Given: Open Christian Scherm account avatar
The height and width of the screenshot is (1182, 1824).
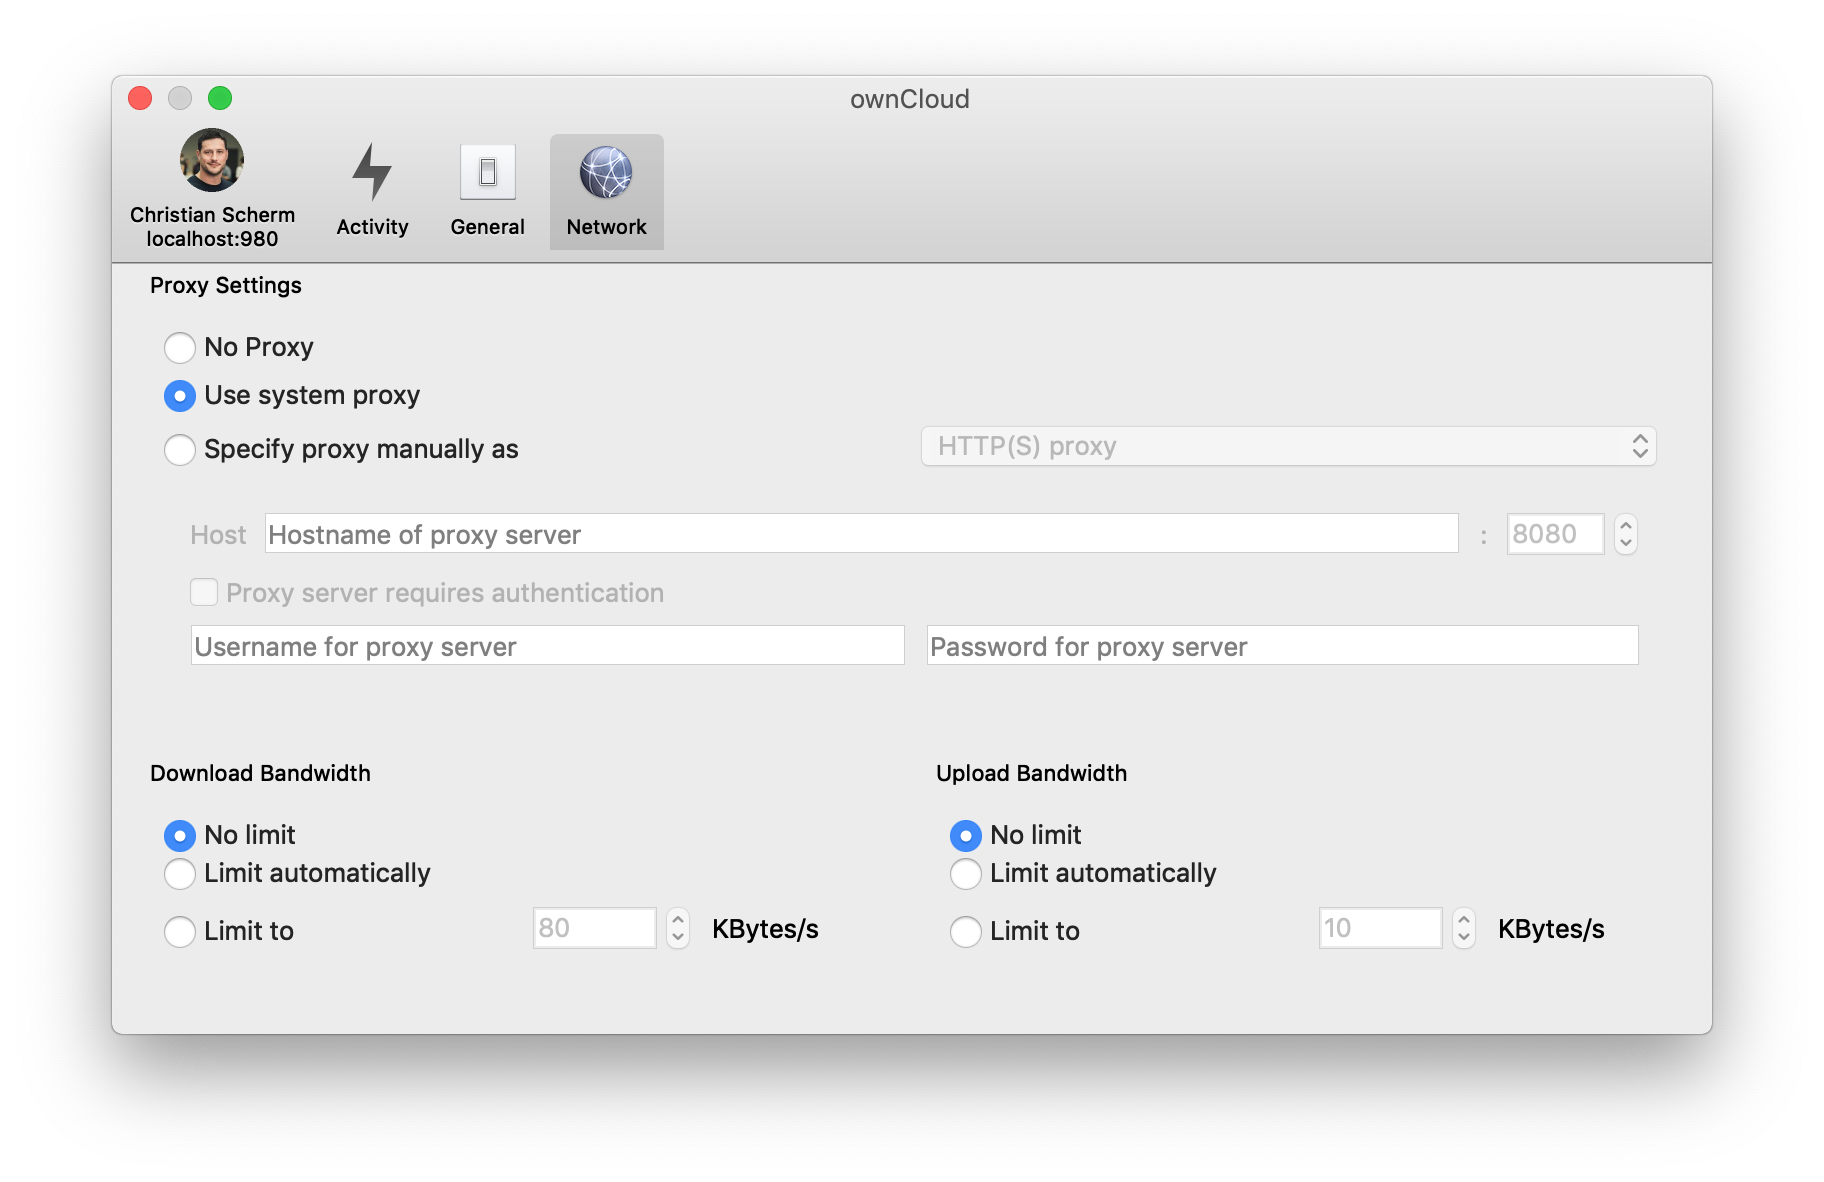Looking at the screenshot, I should 212,160.
